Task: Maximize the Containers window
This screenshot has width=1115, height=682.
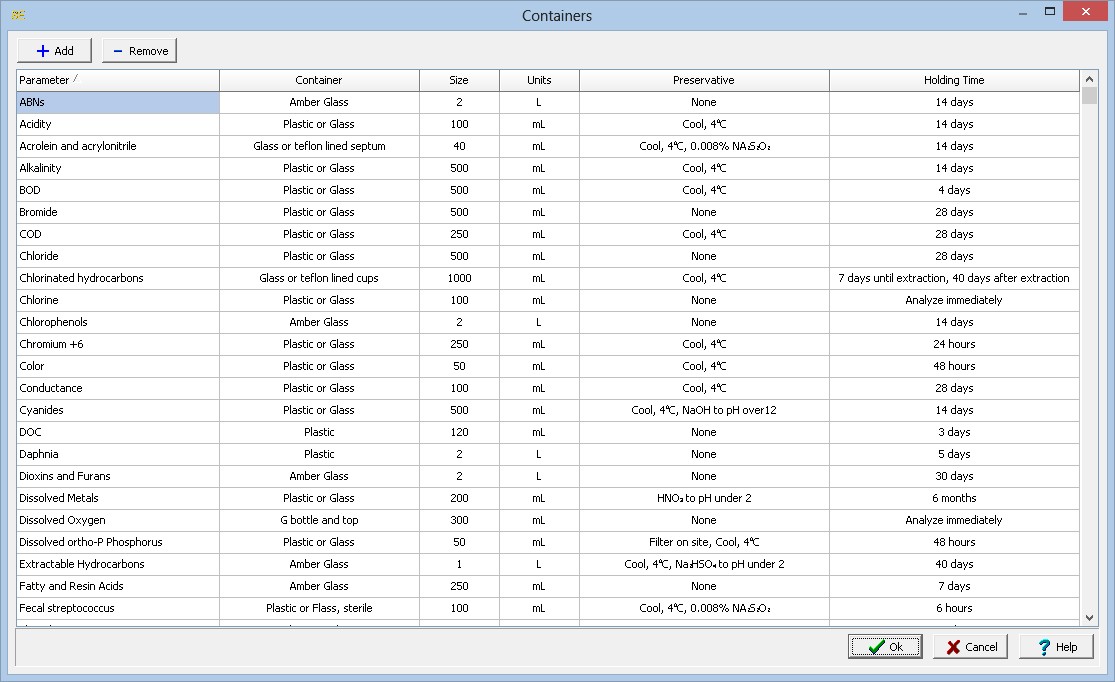Action: [x=1050, y=12]
